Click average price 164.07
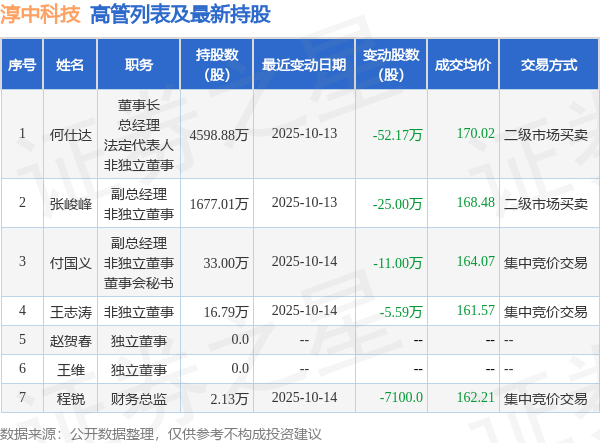600x443 pixels. (476, 261)
